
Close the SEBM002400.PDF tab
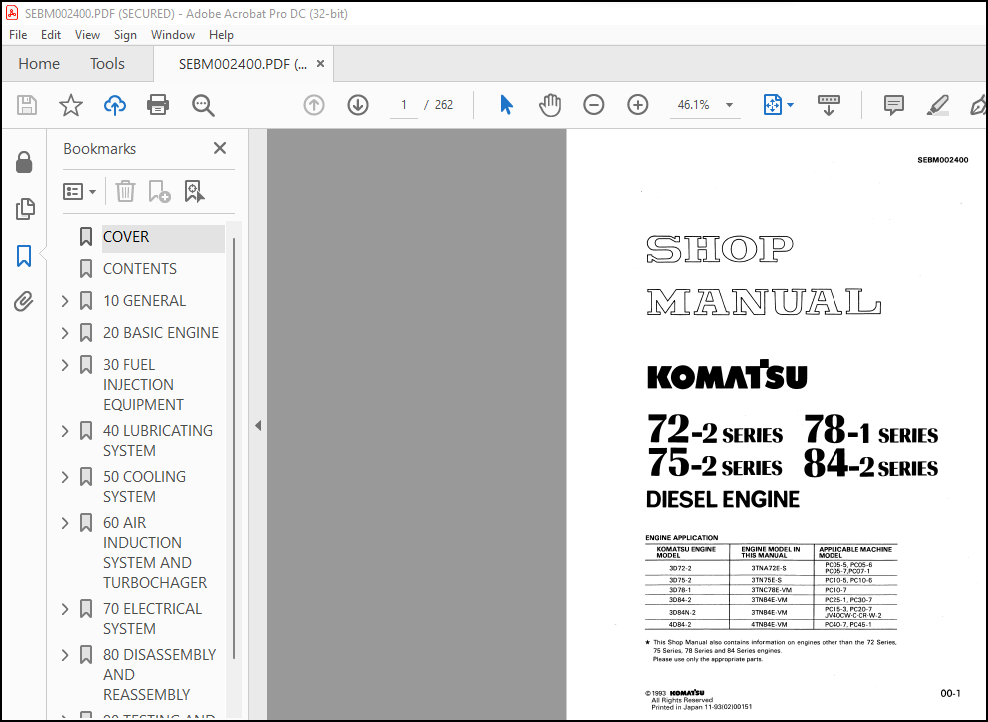[320, 64]
